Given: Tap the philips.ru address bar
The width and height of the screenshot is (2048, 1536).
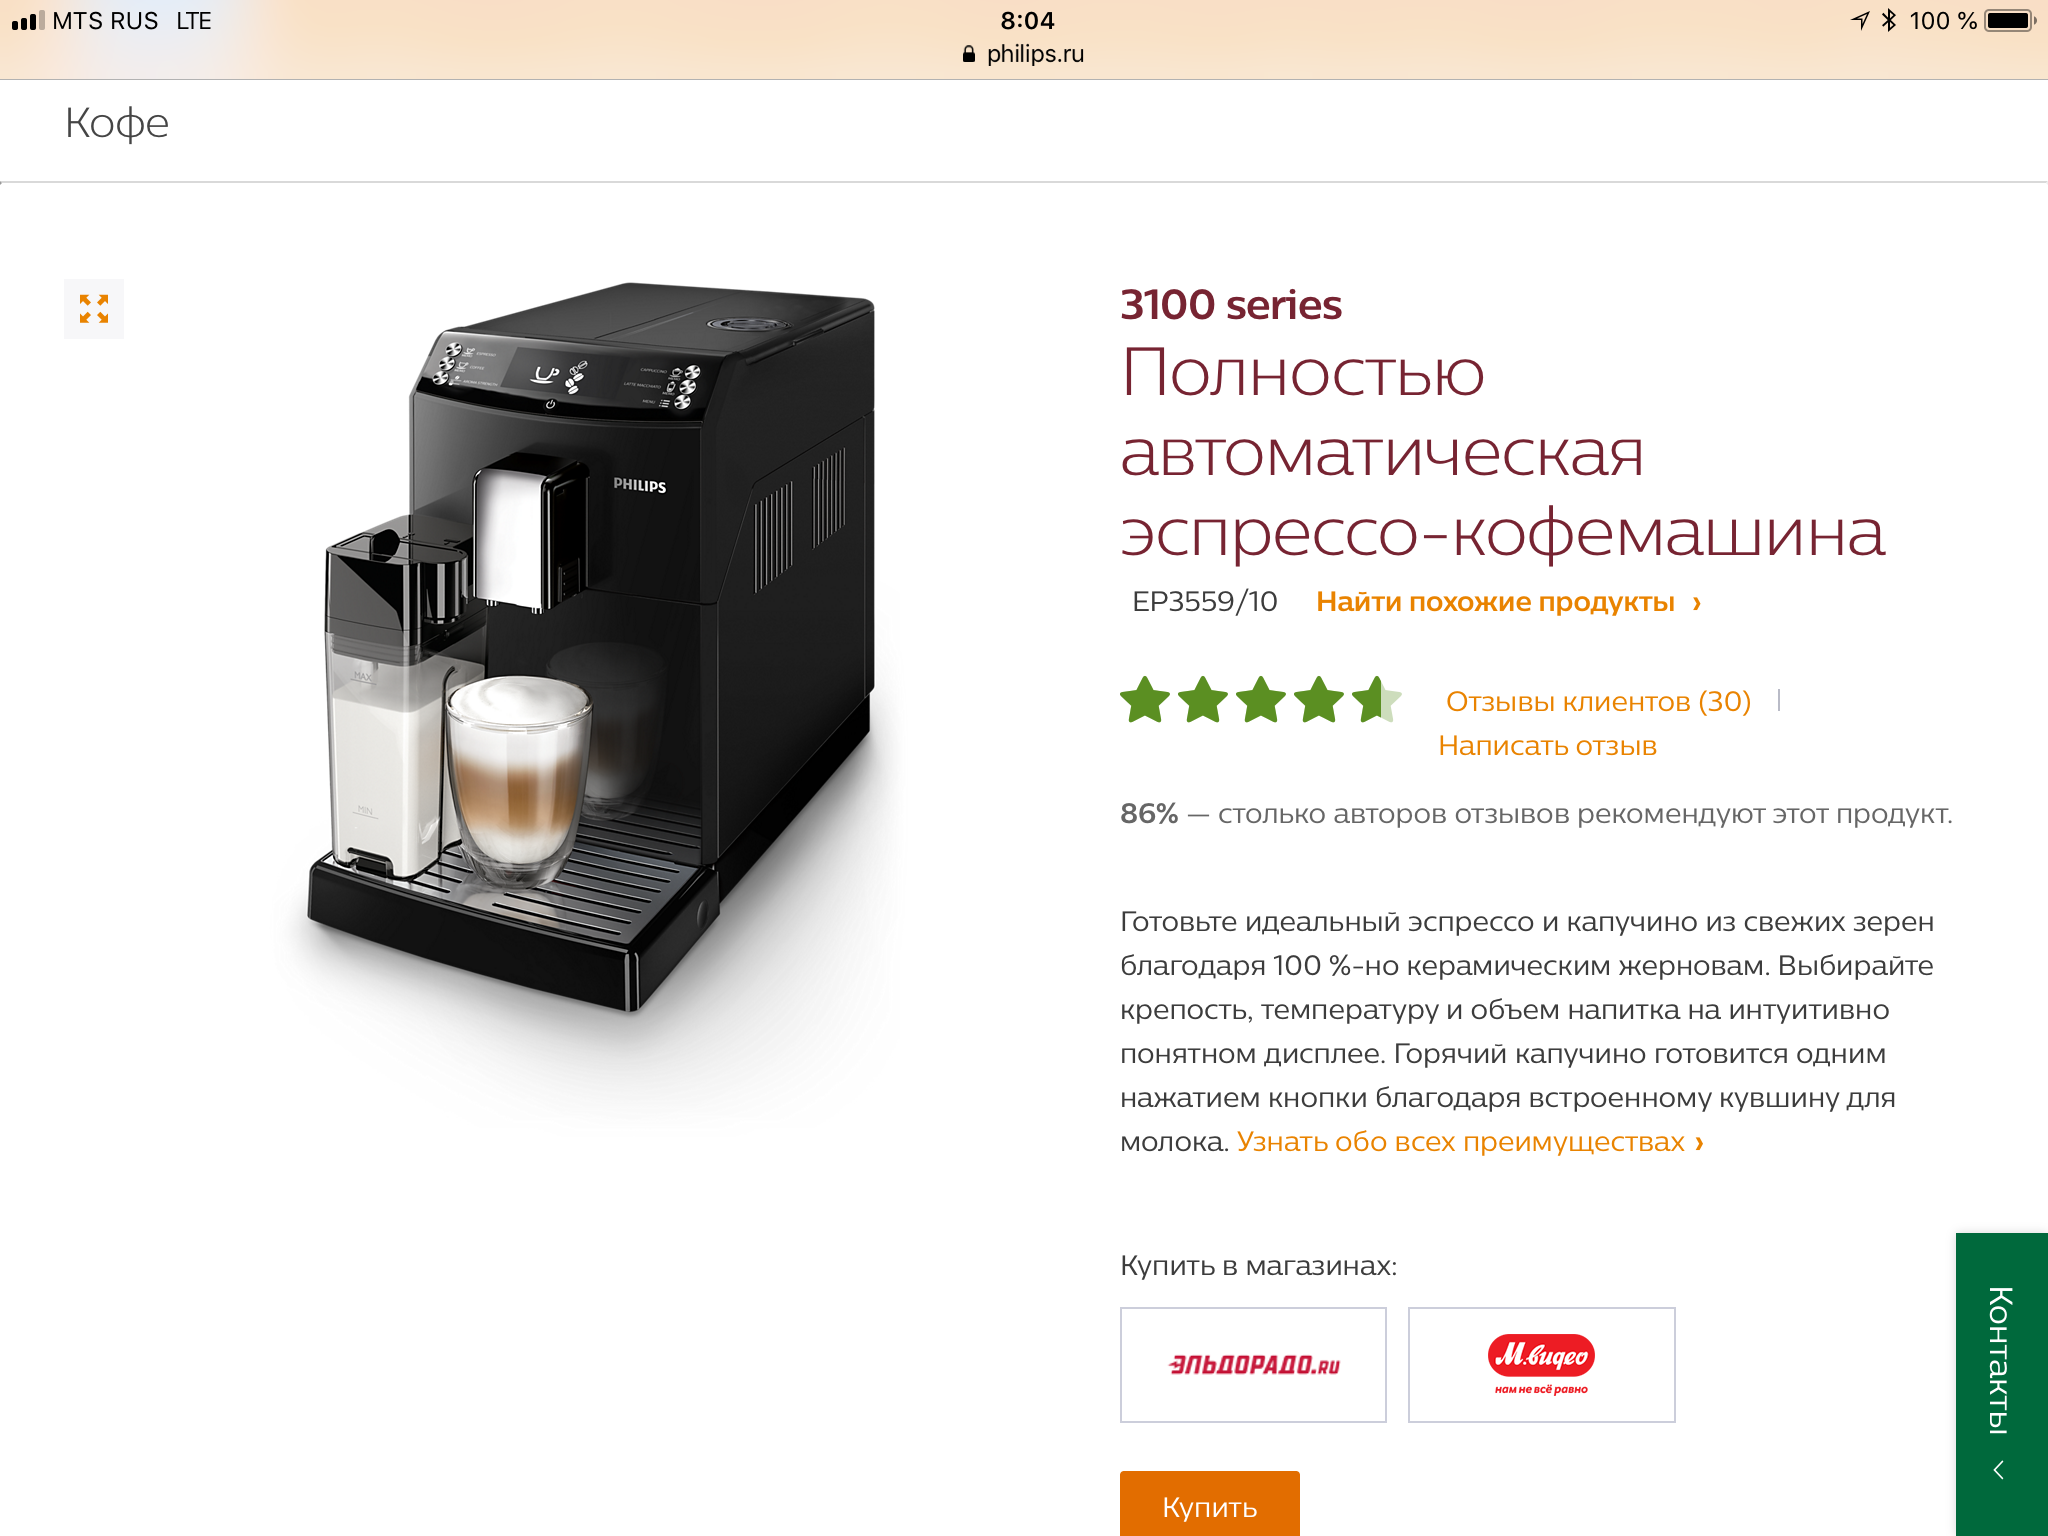Looking at the screenshot, I should click(x=1024, y=54).
